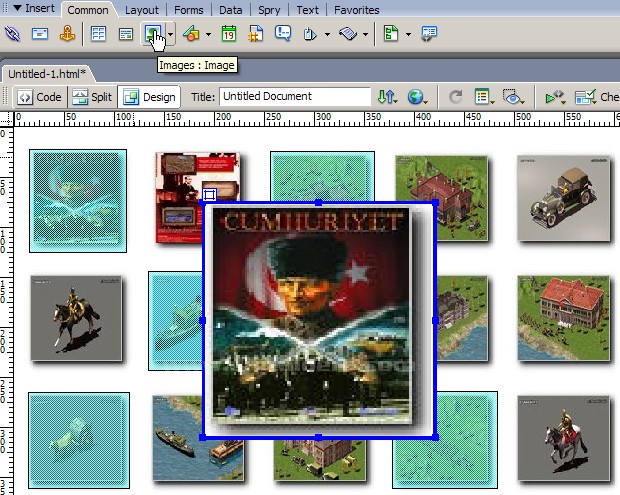Select the red-caped horse rider thumbnail
This screenshot has height=495, width=620.
point(564,438)
